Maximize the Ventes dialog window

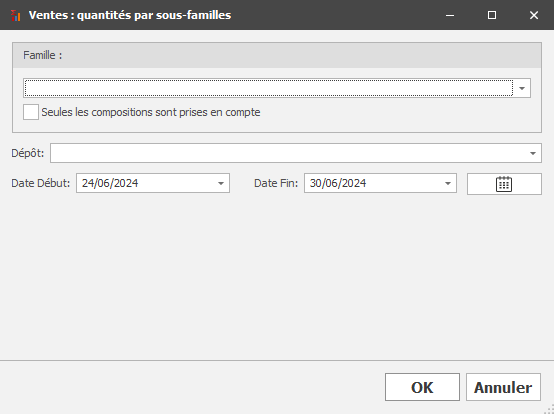click(x=491, y=15)
